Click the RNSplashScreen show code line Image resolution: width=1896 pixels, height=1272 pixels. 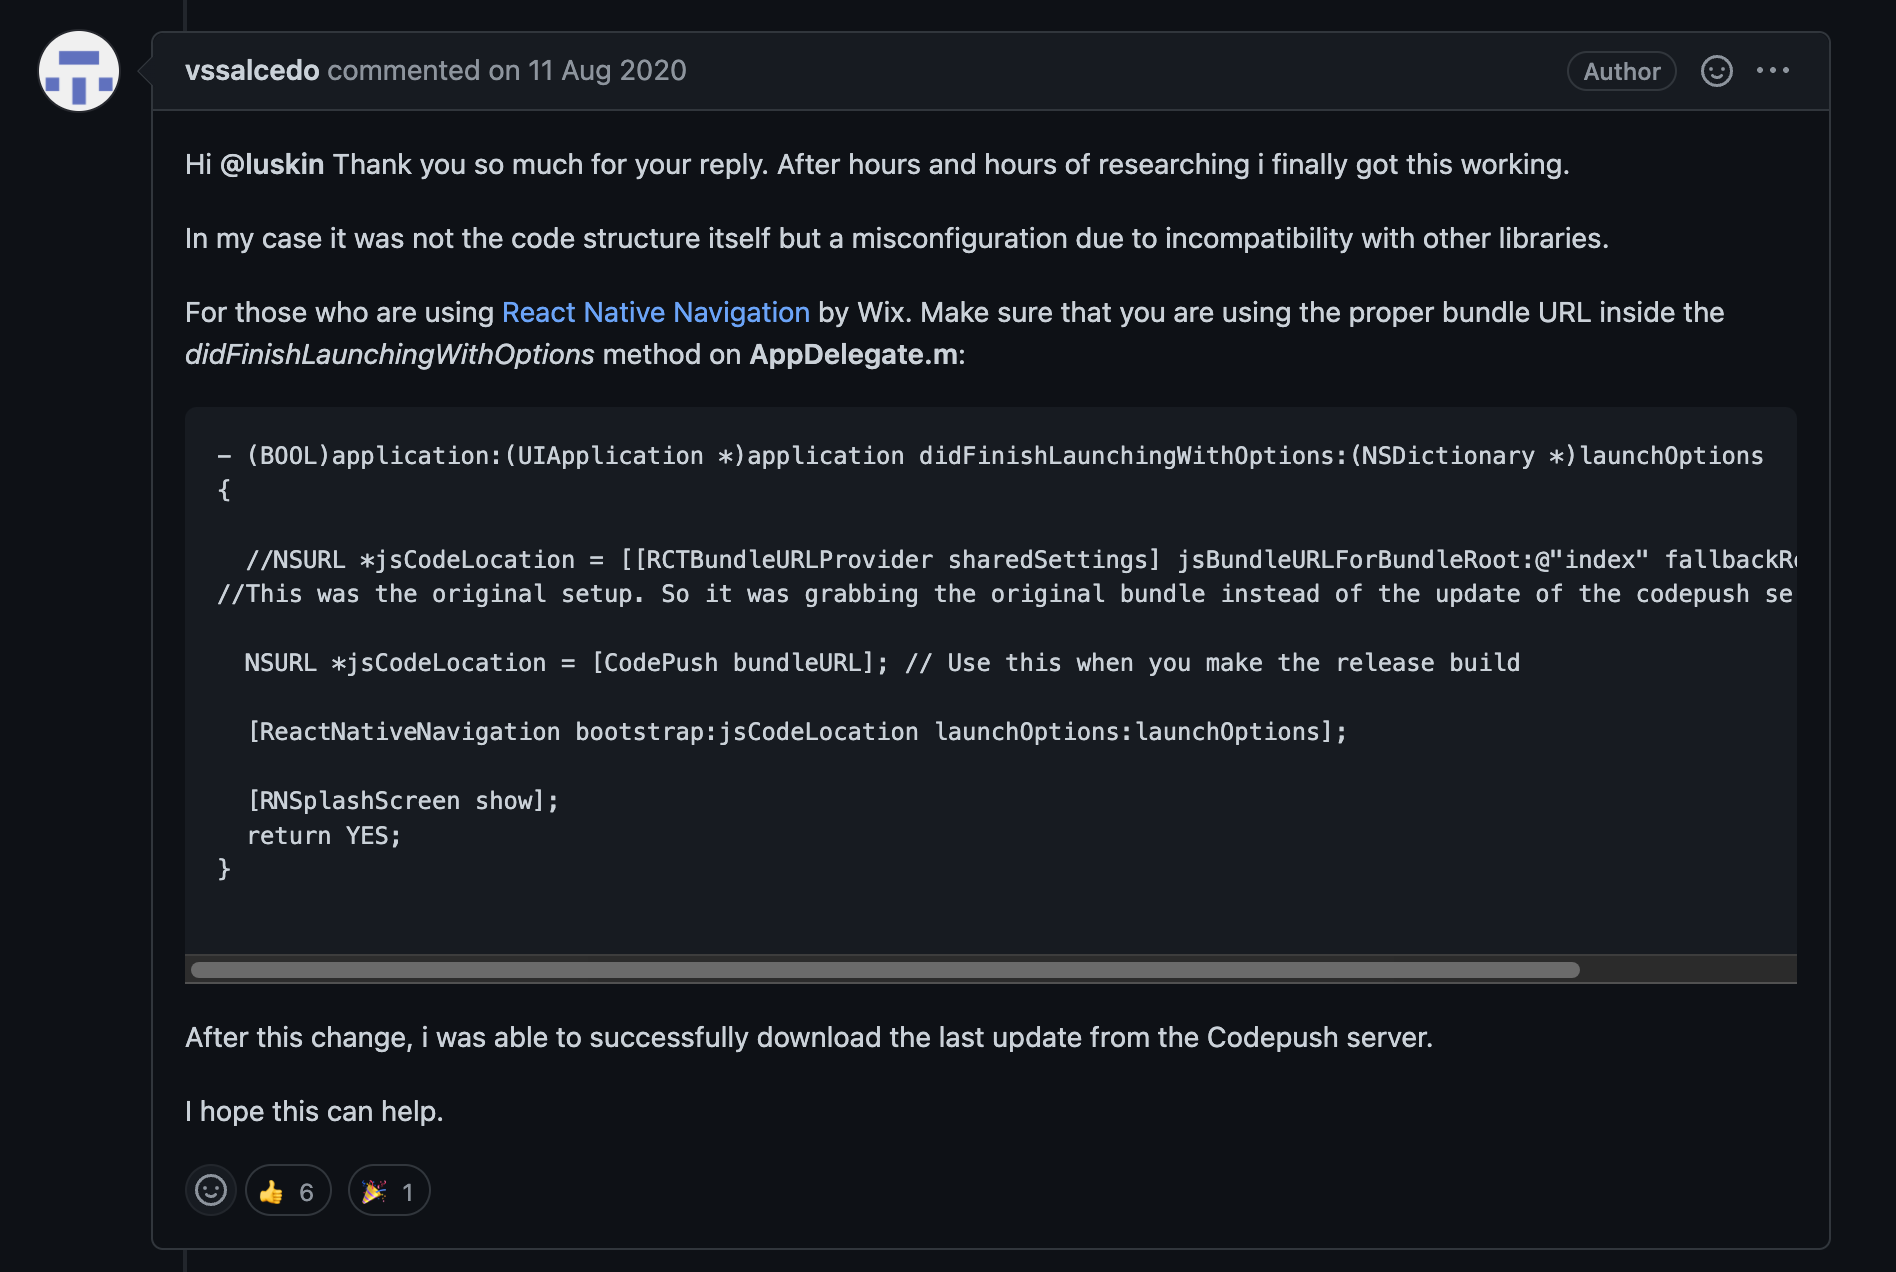[x=402, y=800]
